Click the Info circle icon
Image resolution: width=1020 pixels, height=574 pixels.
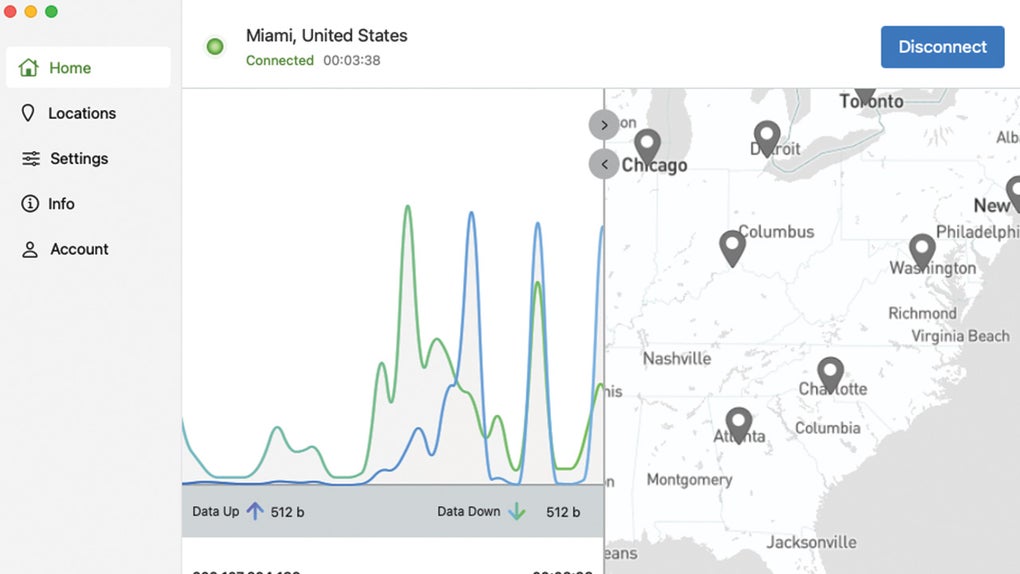(x=30, y=203)
